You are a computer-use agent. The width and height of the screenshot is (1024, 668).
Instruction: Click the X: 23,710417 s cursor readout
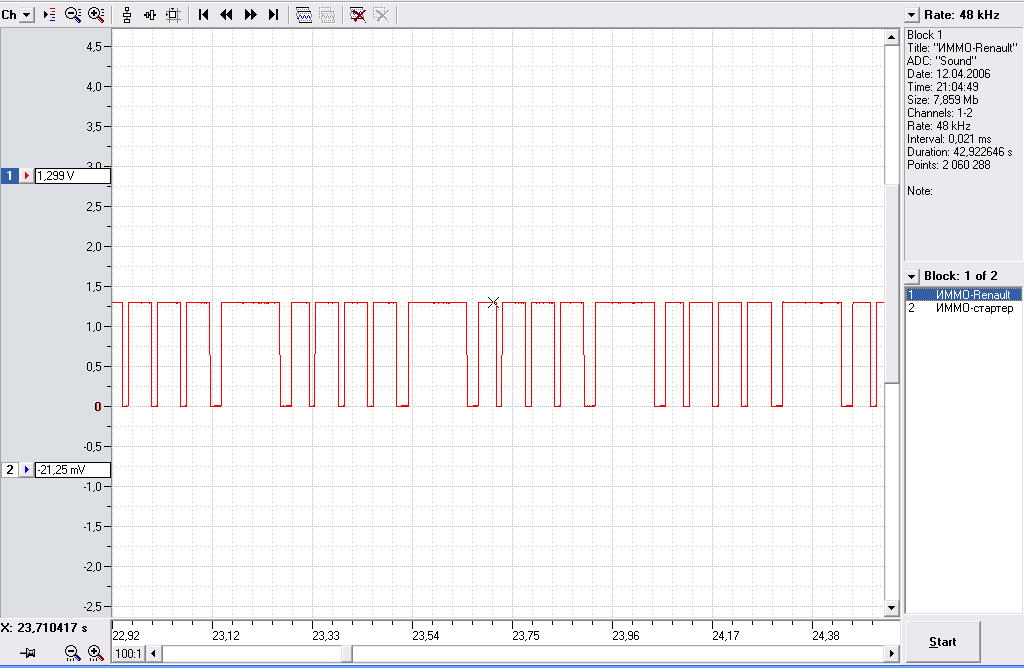click(x=44, y=628)
